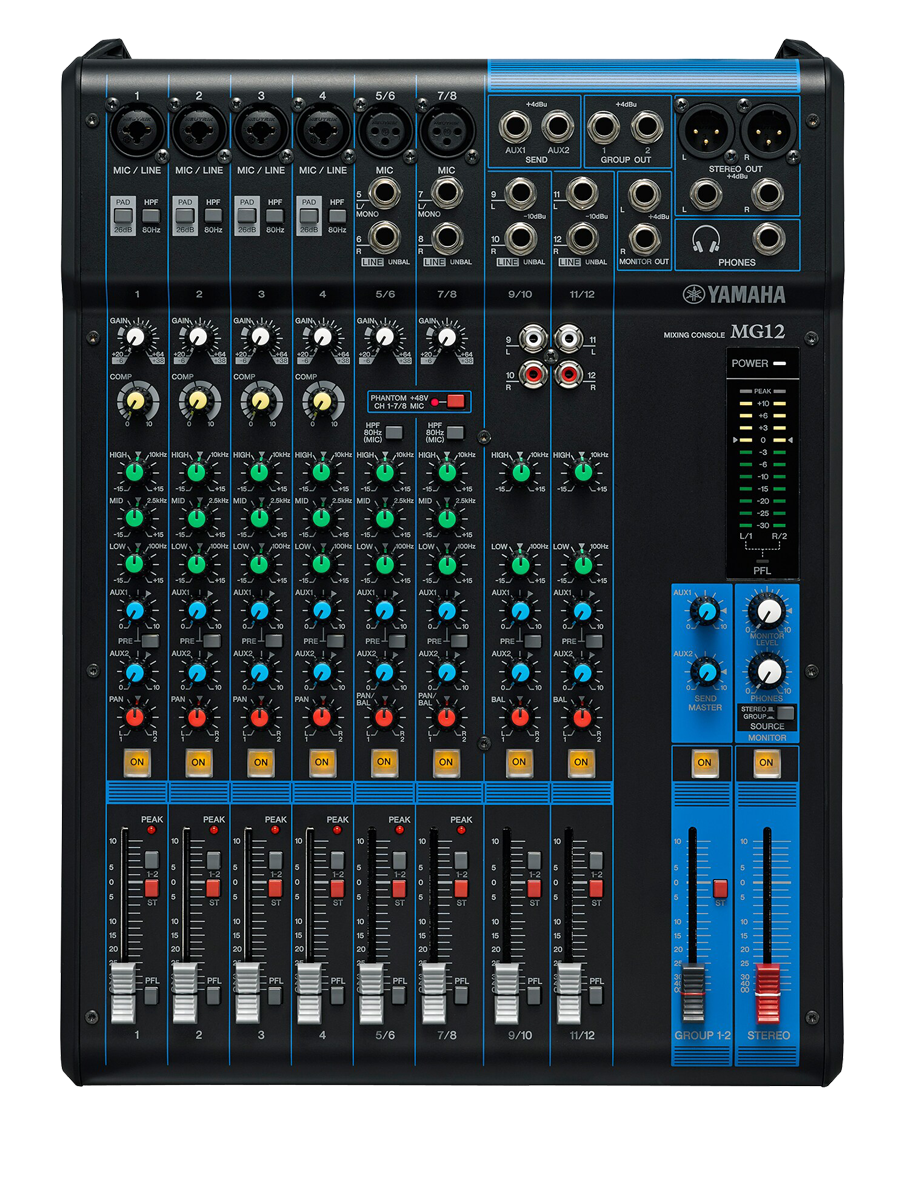This screenshot has height=1200, width=900.
Task: Click the channel 11/12 BAL knob
Action: click(580, 716)
